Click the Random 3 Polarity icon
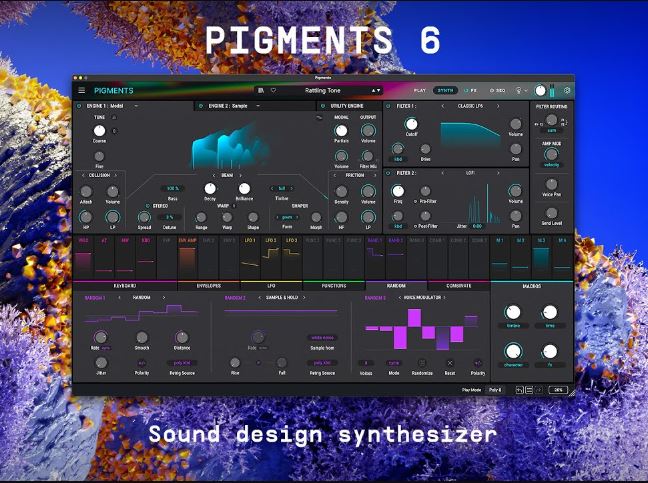The image size is (648, 483). 478,363
